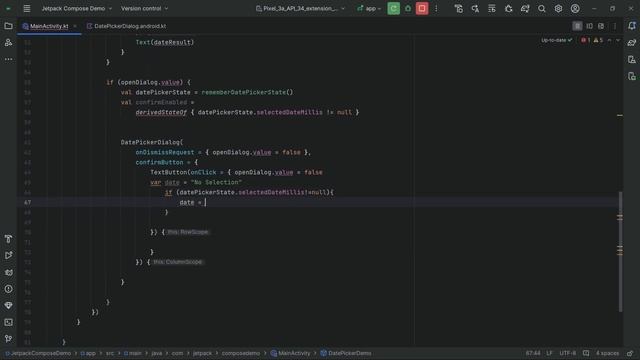
Task: Open the Project tool window folder icon
Action: [8, 26]
